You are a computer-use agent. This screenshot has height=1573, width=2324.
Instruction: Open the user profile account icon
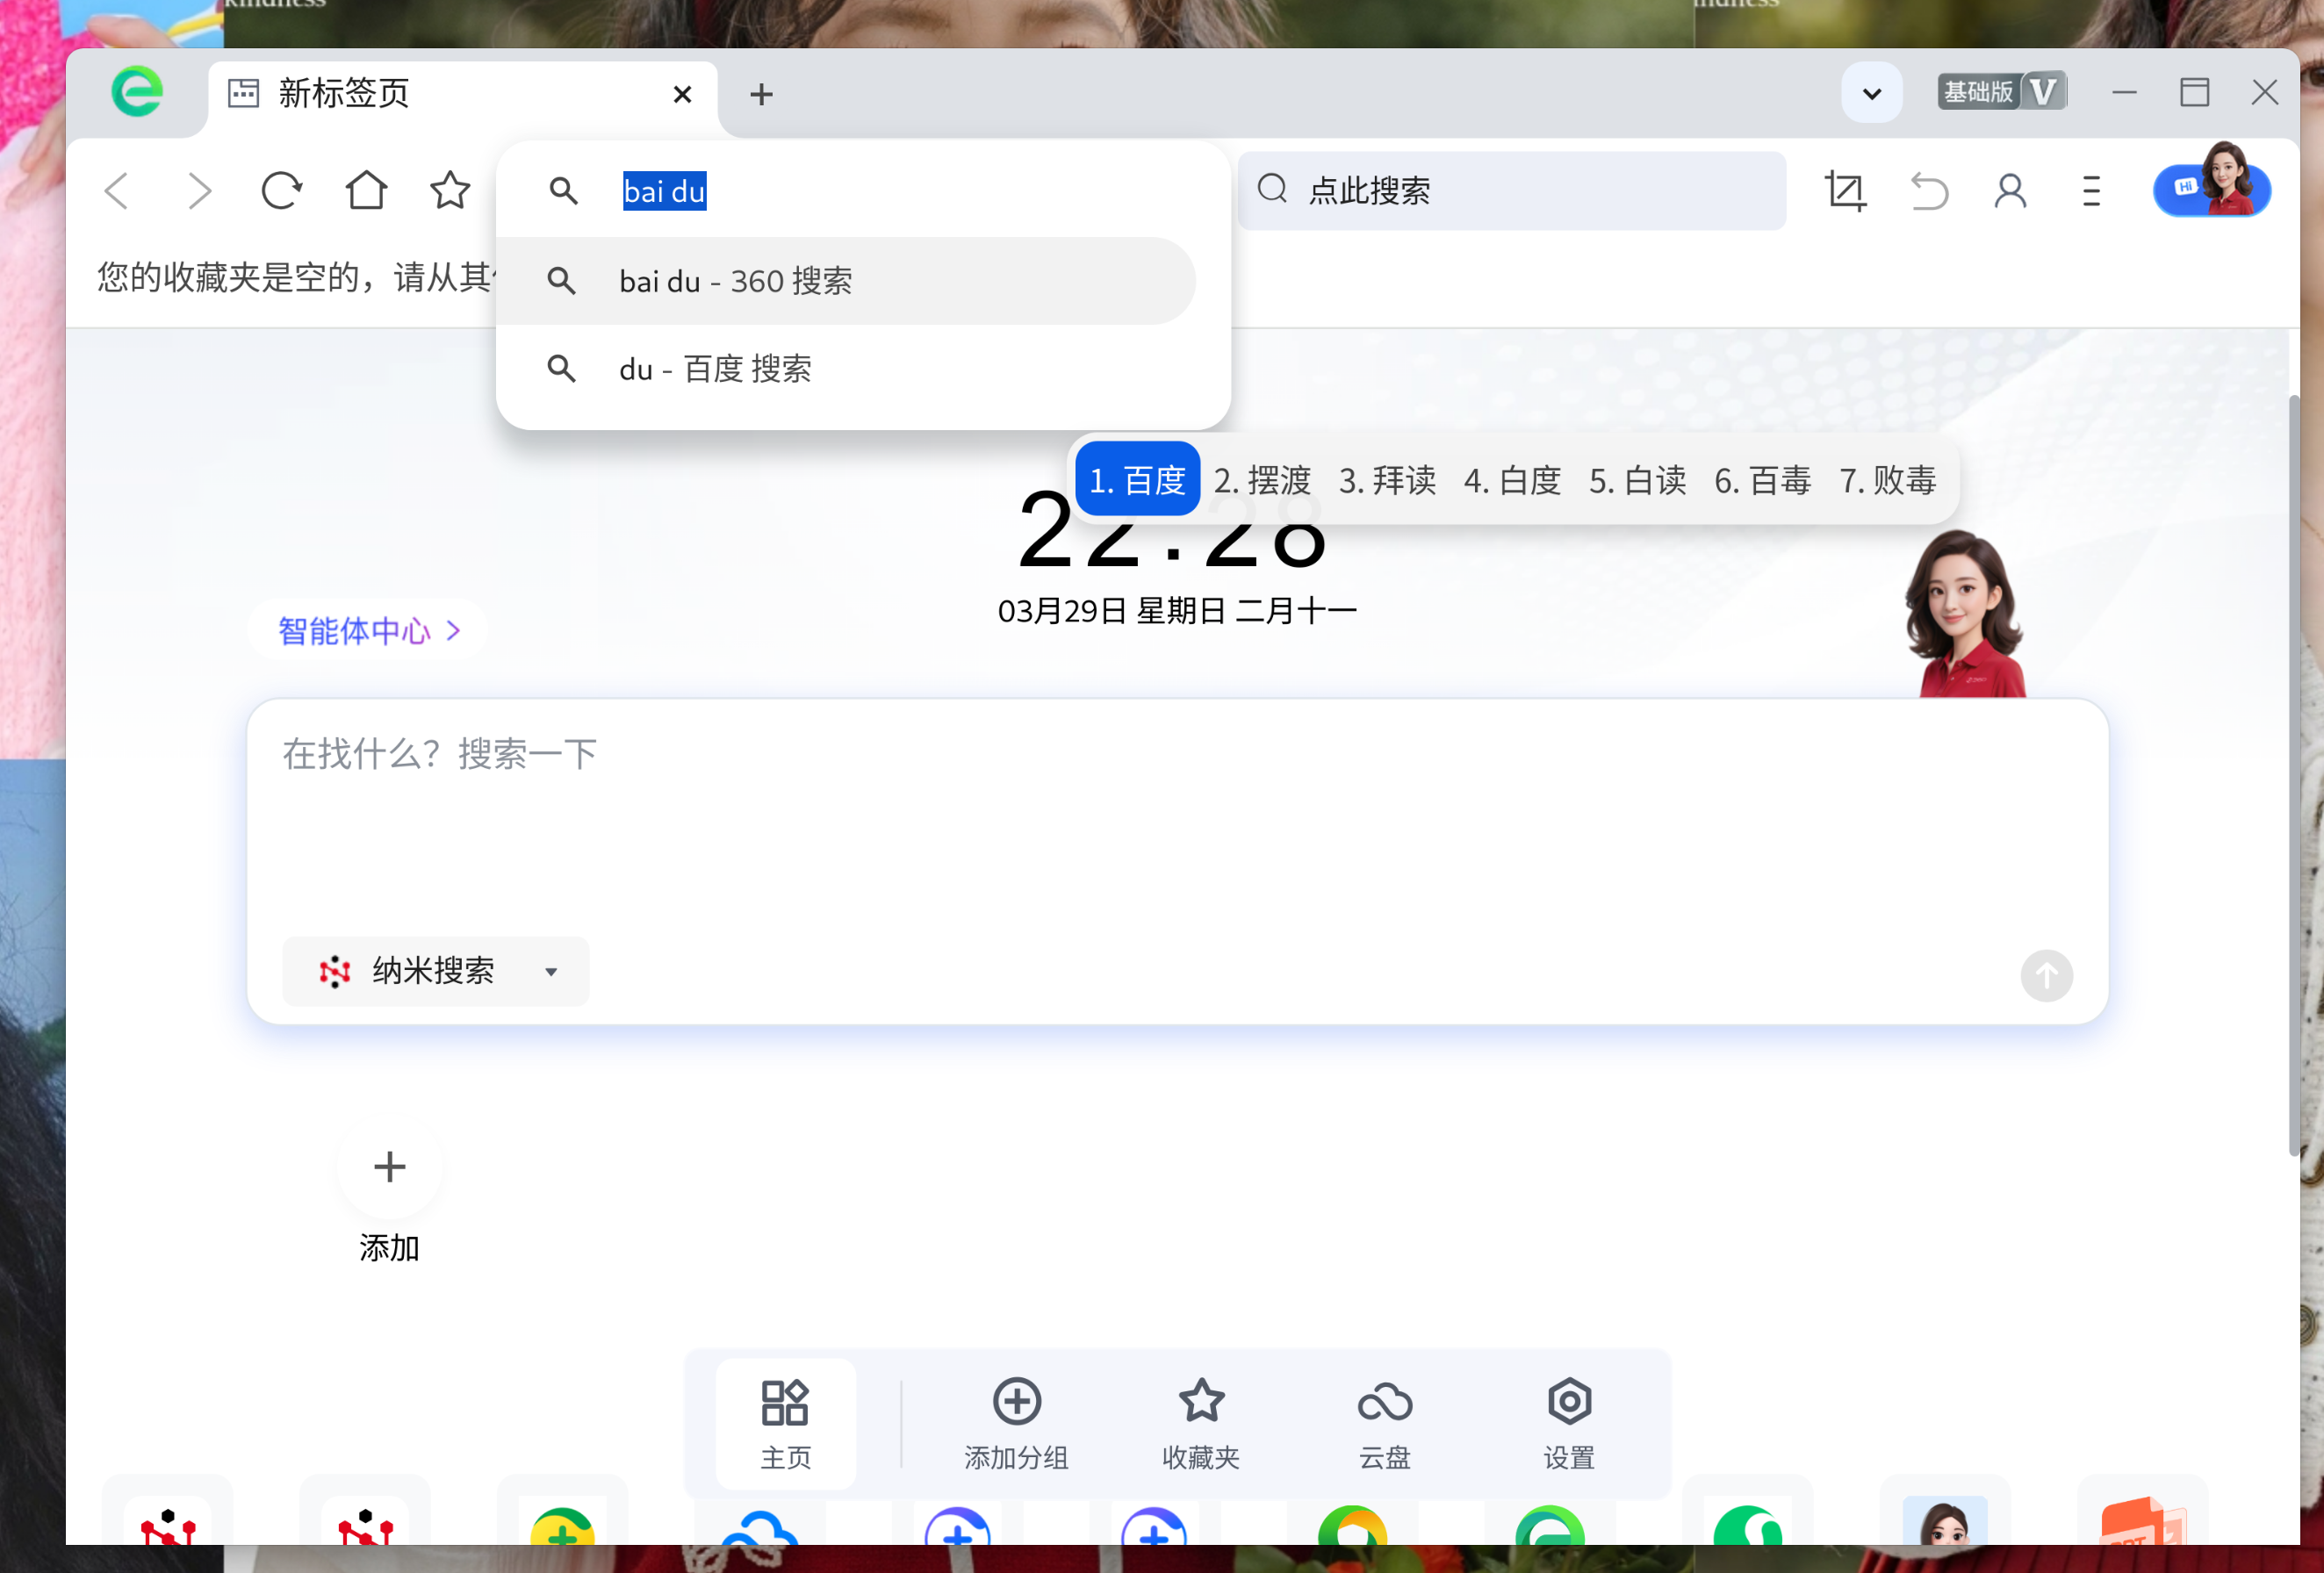tap(2010, 191)
